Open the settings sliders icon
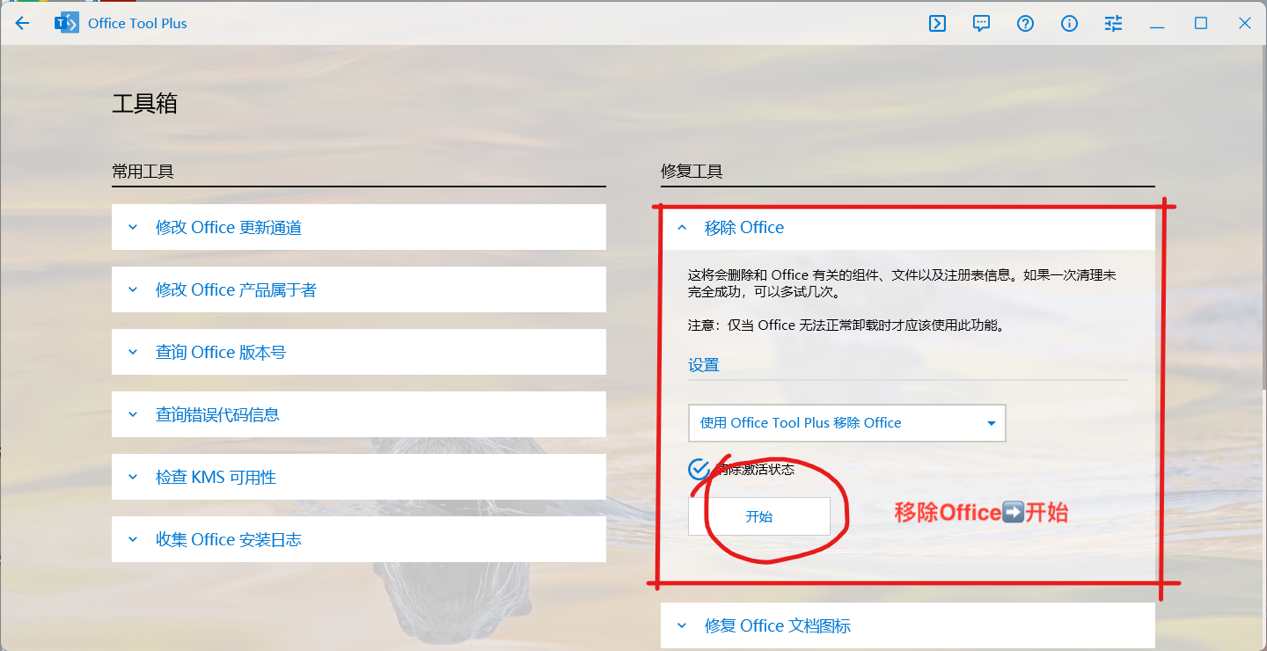Viewport: 1267px width, 651px height. point(1113,23)
